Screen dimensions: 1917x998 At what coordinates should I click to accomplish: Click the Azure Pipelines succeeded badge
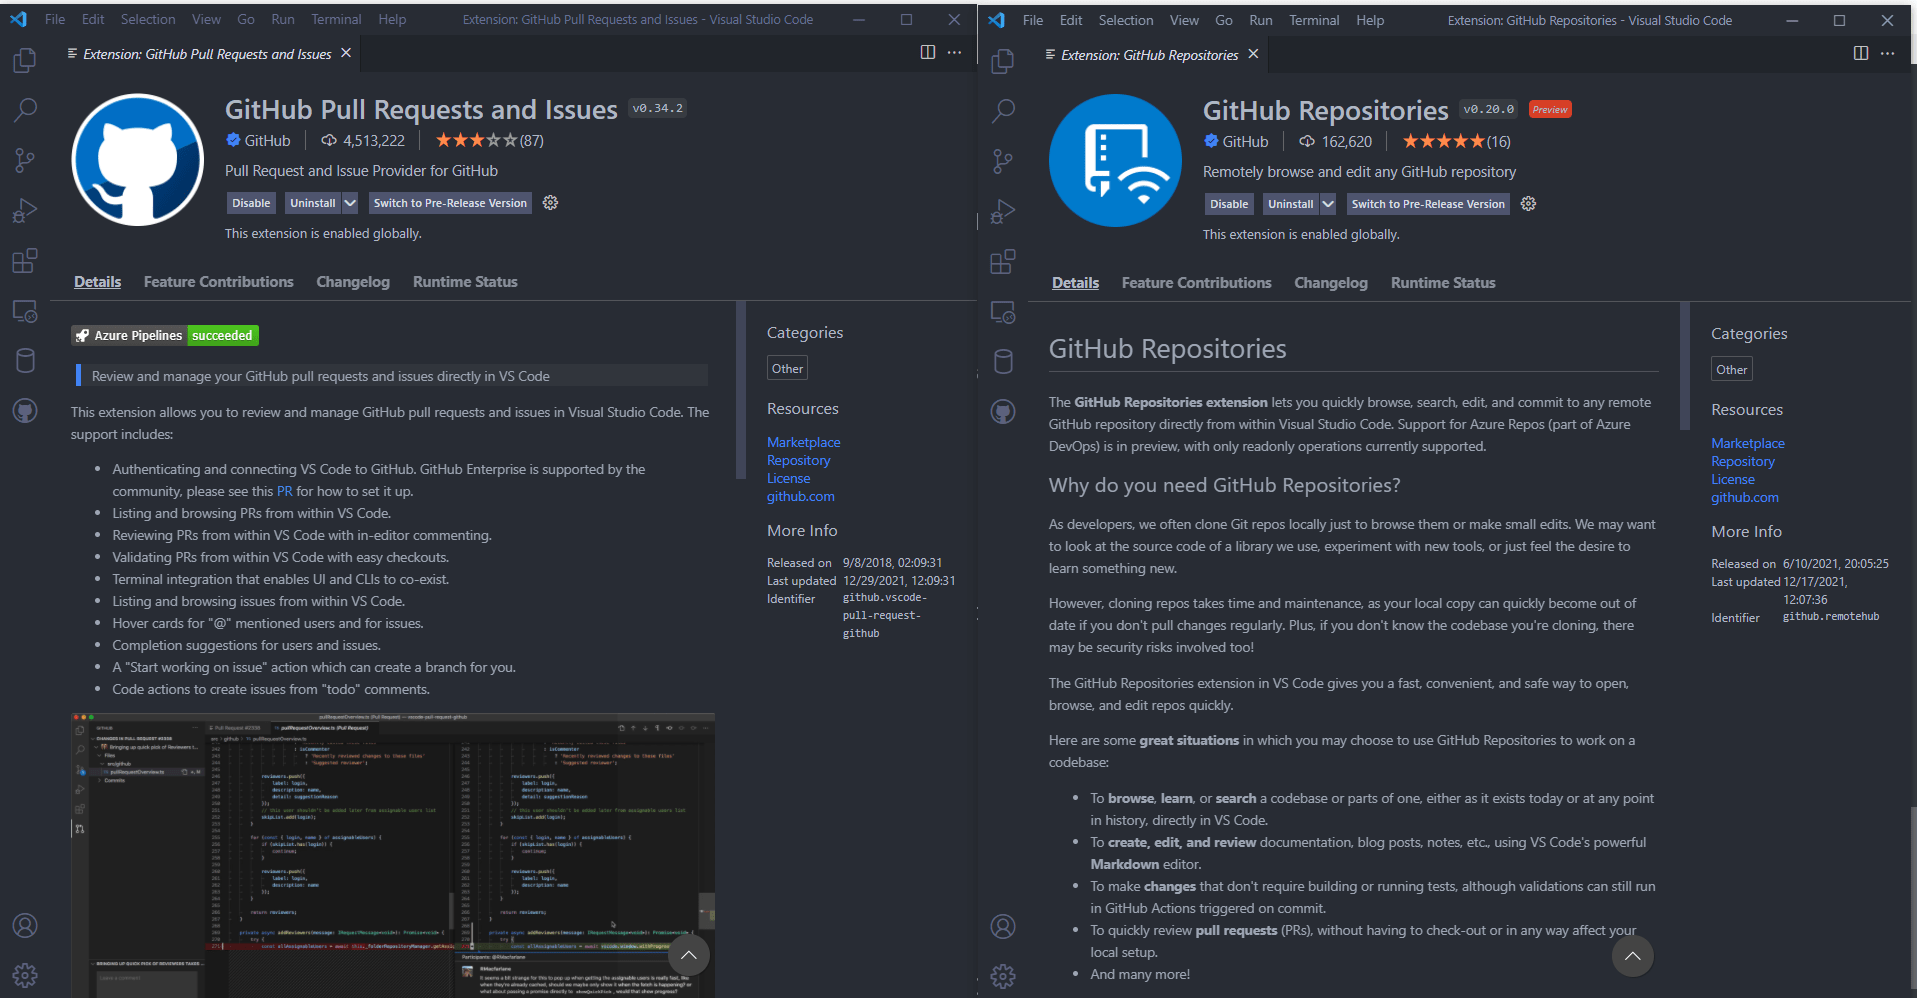pos(165,335)
